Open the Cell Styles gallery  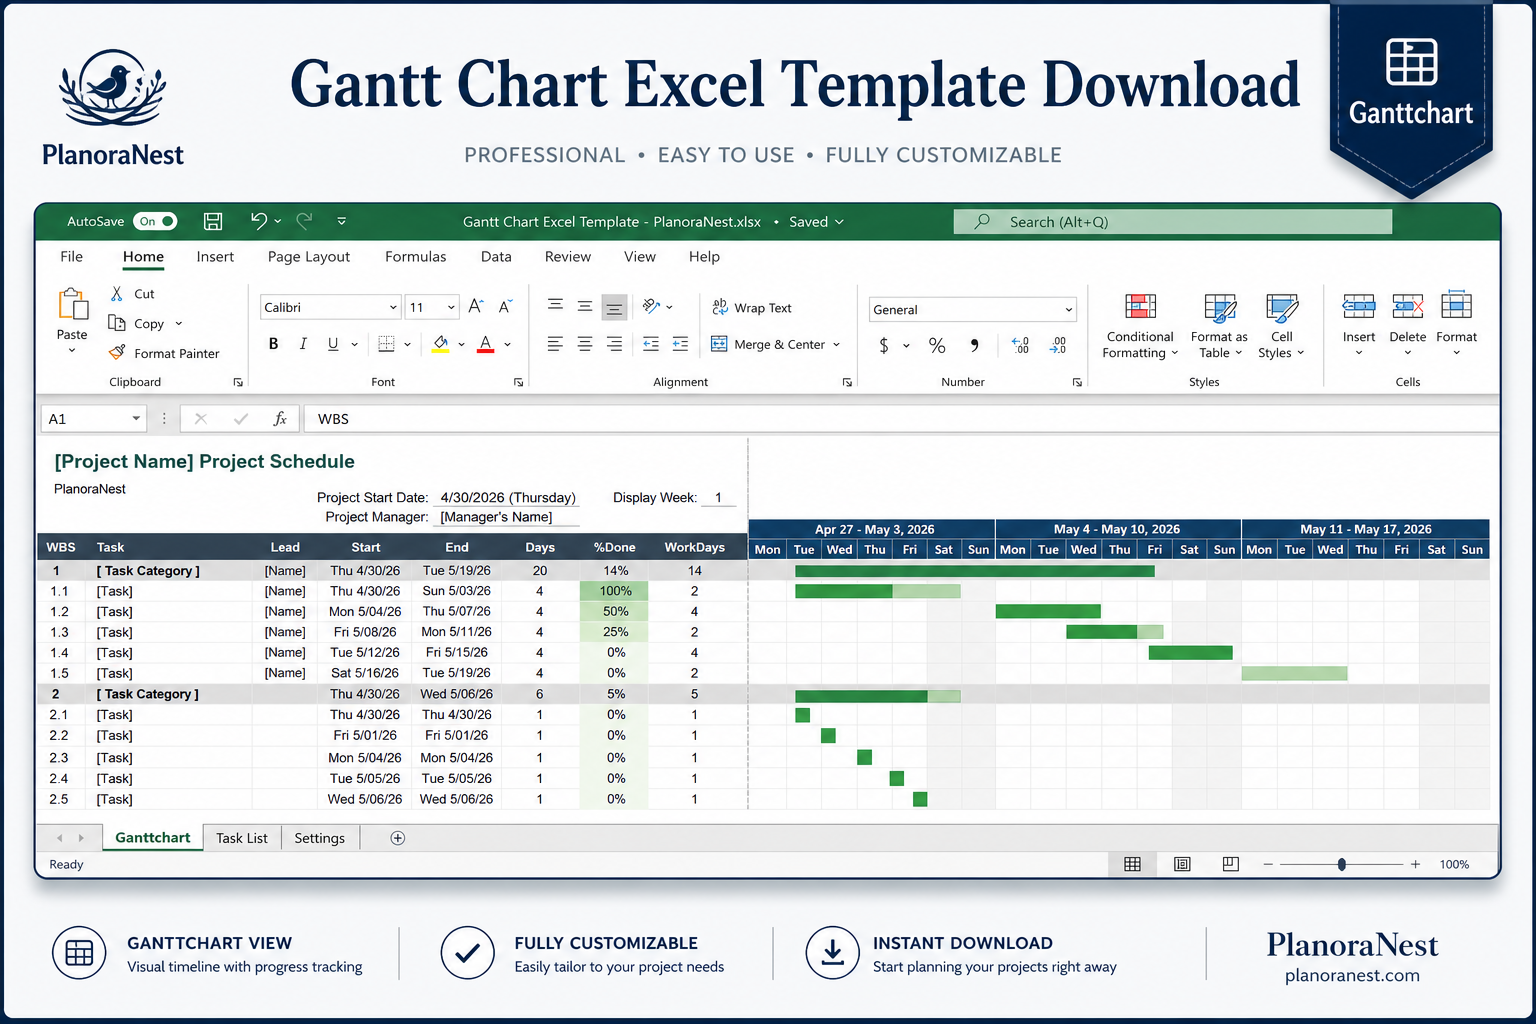point(1281,325)
